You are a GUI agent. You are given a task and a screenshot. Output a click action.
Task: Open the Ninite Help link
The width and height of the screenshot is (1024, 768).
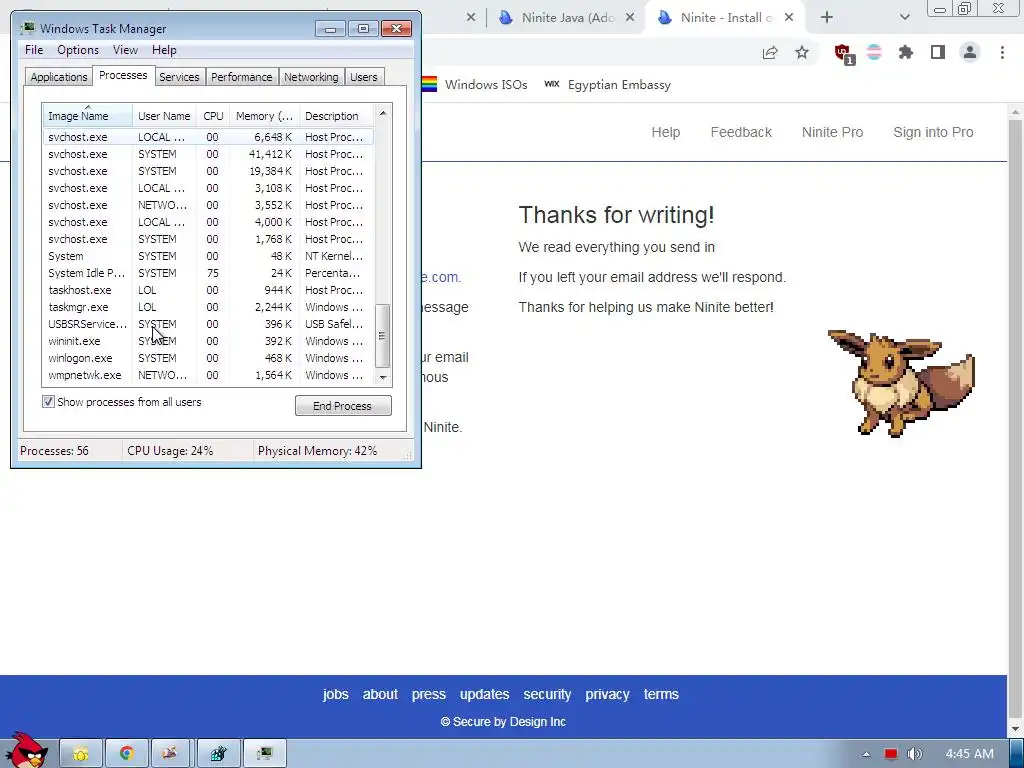tap(665, 132)
